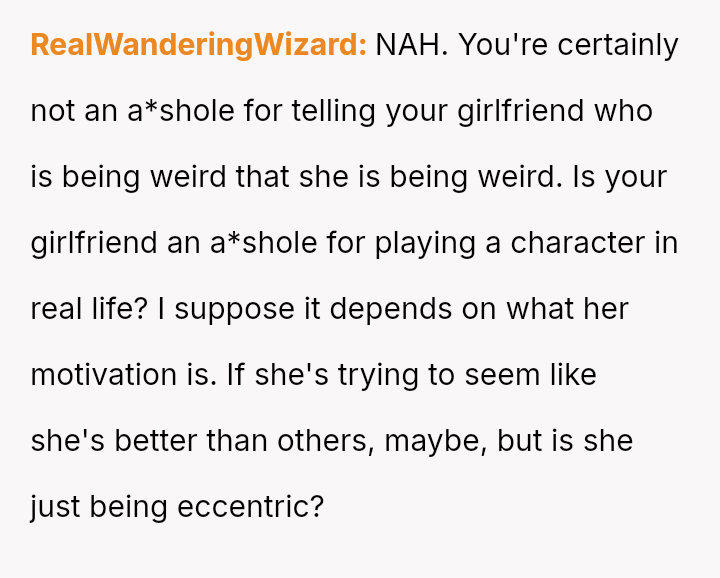This screenshot has height=578, width=720.
Task: Click the word "eccentric?" at the end
Action: 250,507
